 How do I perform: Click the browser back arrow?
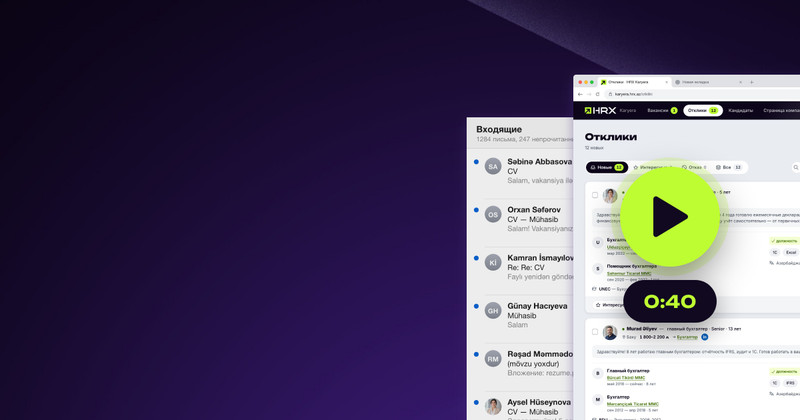point(580,94)
